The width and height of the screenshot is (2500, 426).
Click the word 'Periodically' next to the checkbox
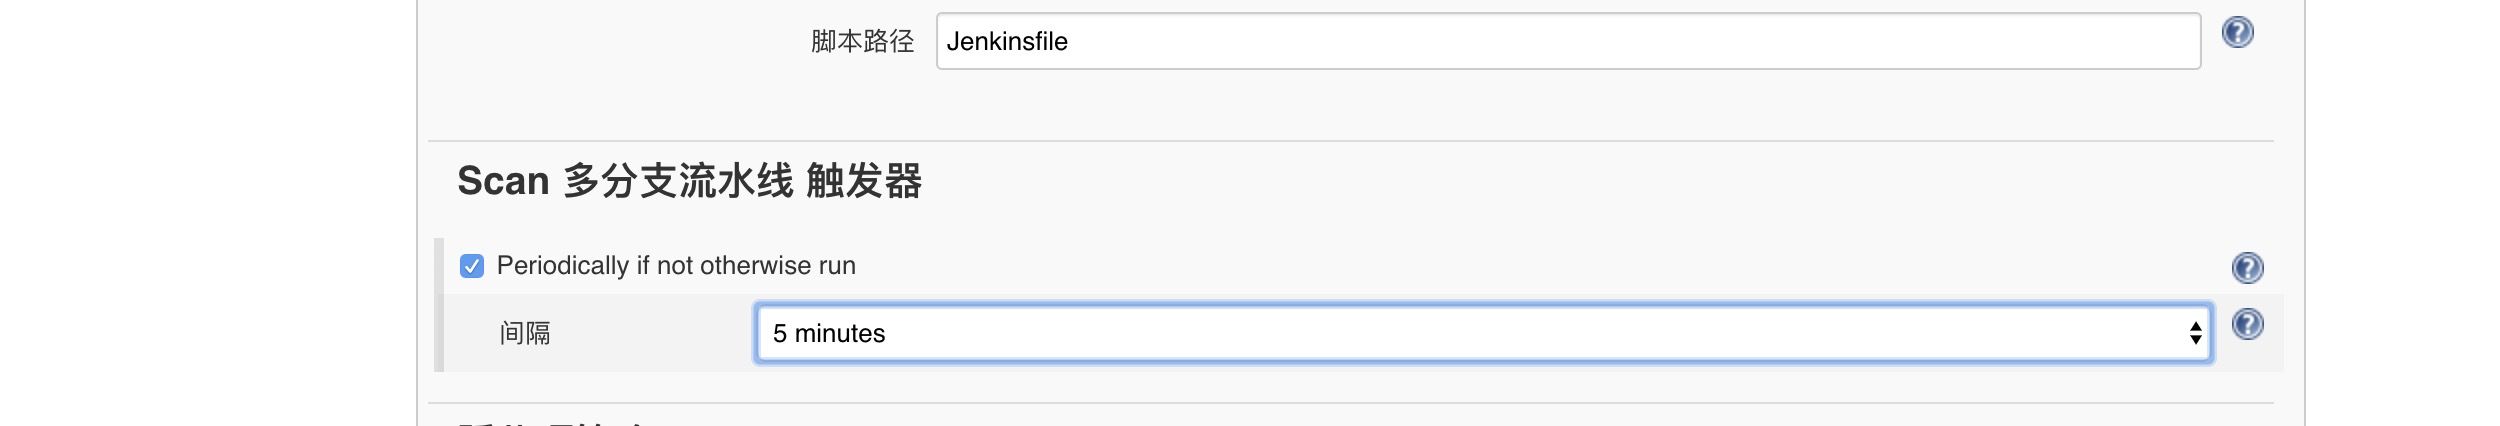pos(562,266)
